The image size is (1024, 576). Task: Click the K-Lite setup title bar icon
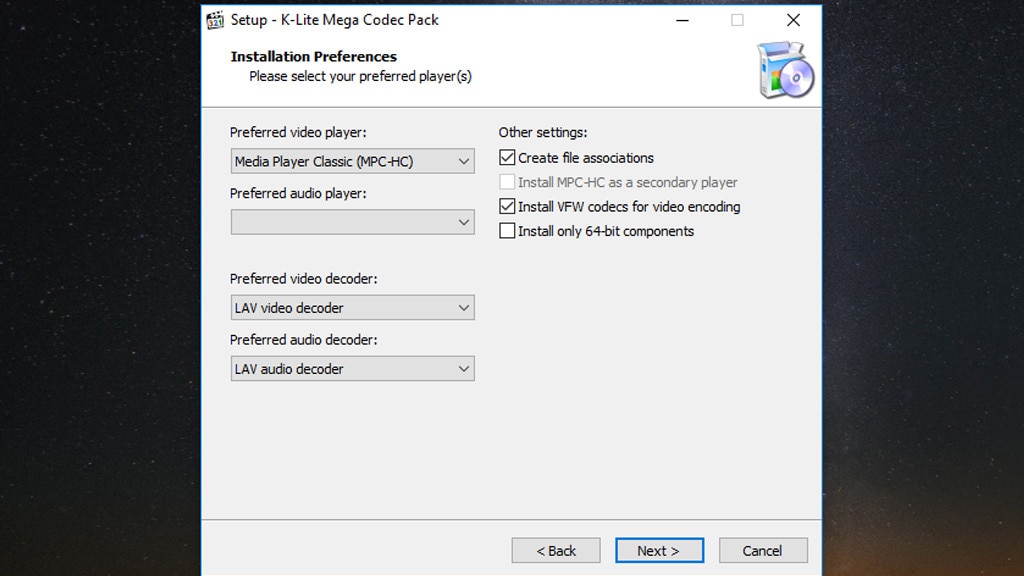click(x=216, y=20)
